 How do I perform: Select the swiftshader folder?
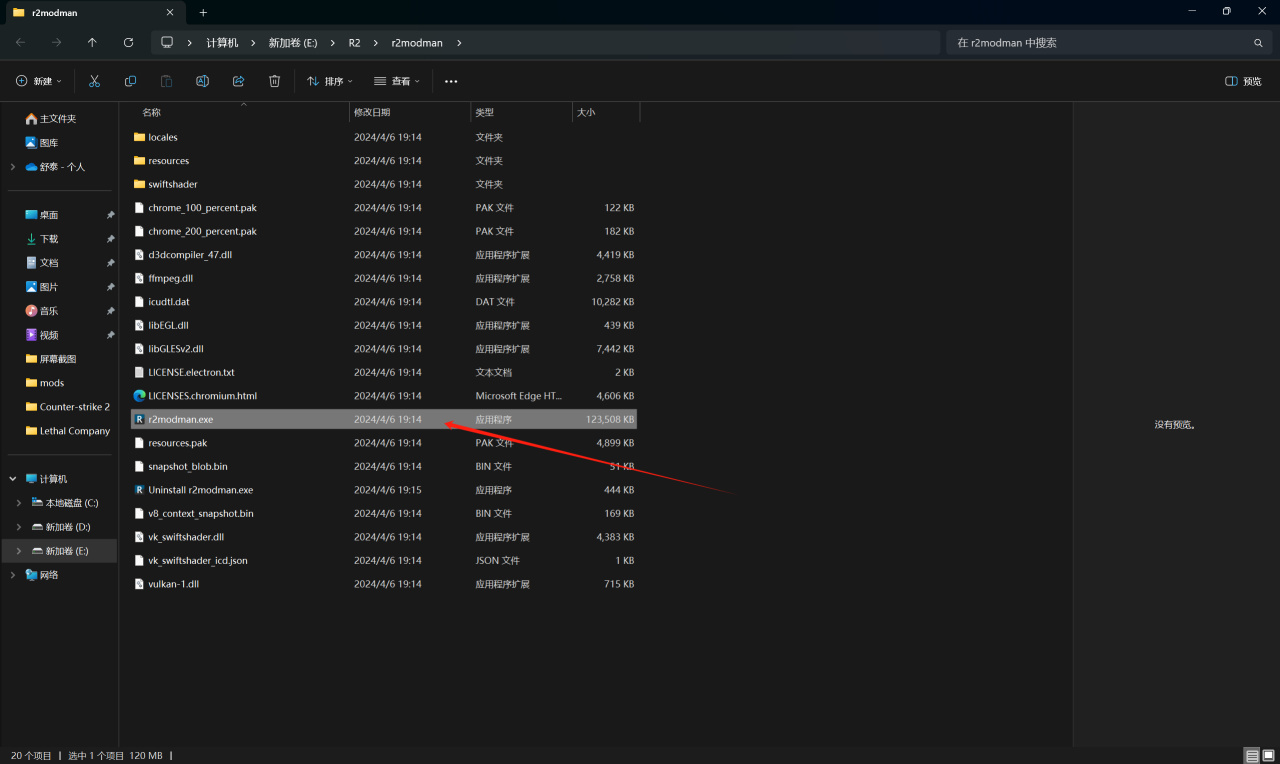point(384,184)
